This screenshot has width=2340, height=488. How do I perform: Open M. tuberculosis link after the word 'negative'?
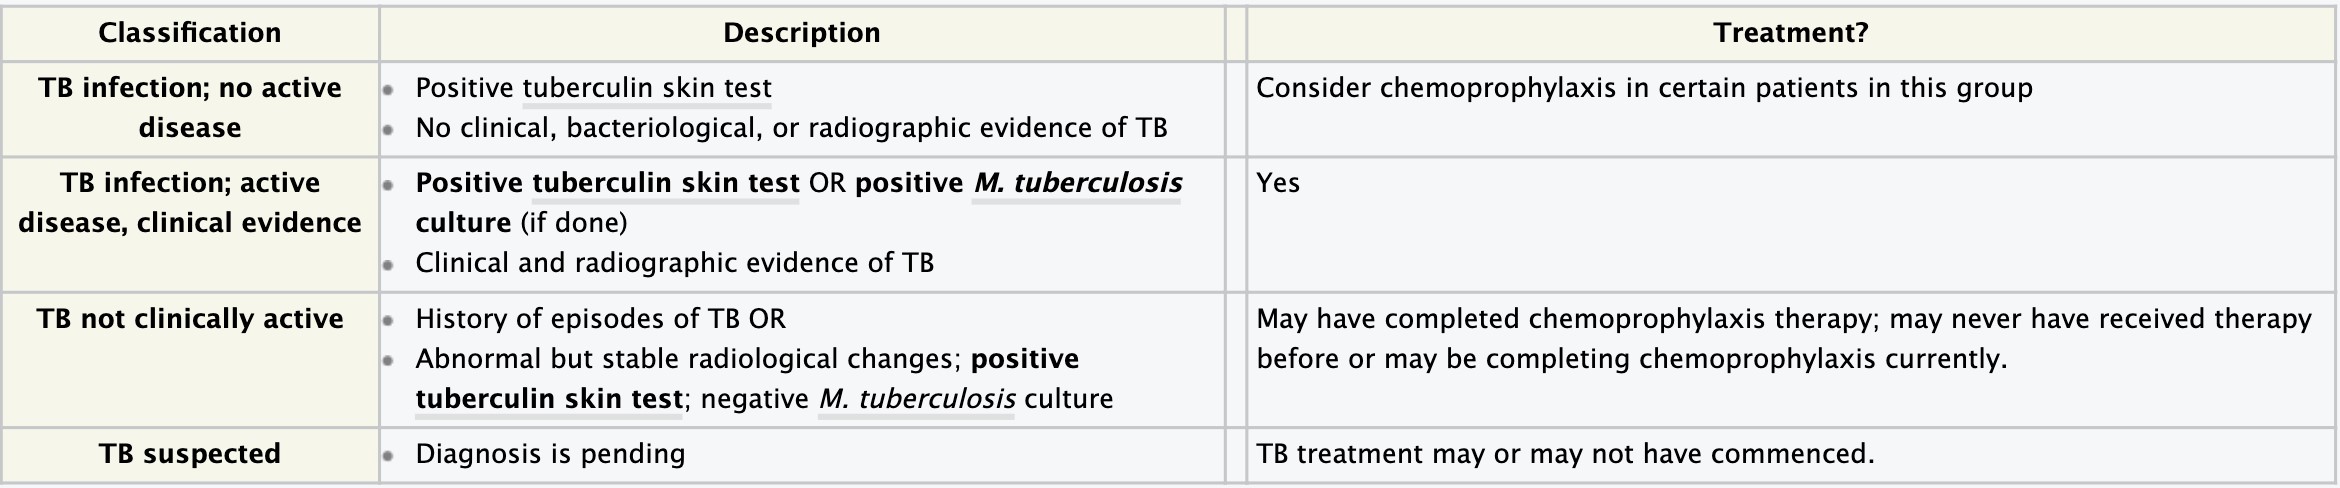(916, 399)
